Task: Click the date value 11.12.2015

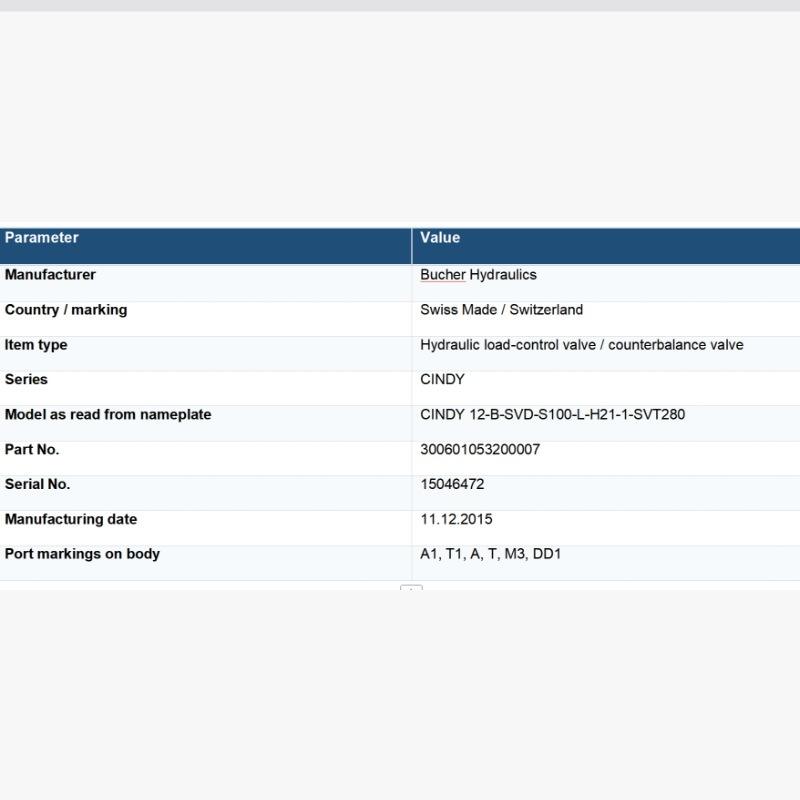Action: (x=456, y=519)
